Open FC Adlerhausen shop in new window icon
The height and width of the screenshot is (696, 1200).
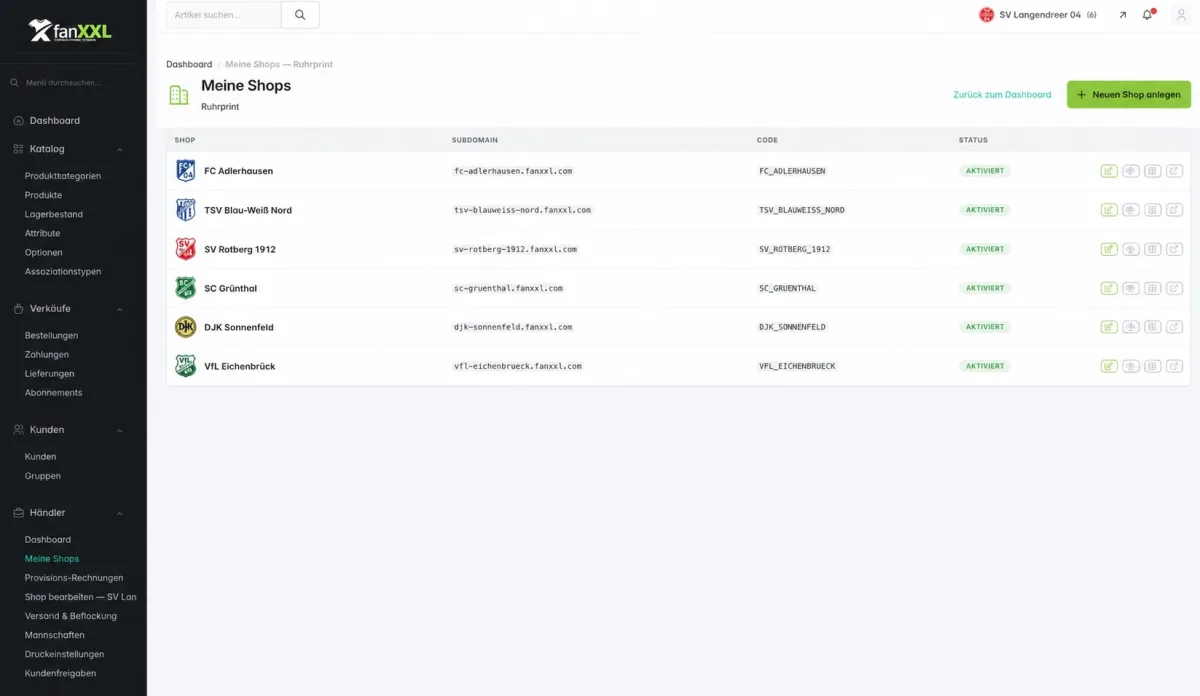pos(1174,171)
